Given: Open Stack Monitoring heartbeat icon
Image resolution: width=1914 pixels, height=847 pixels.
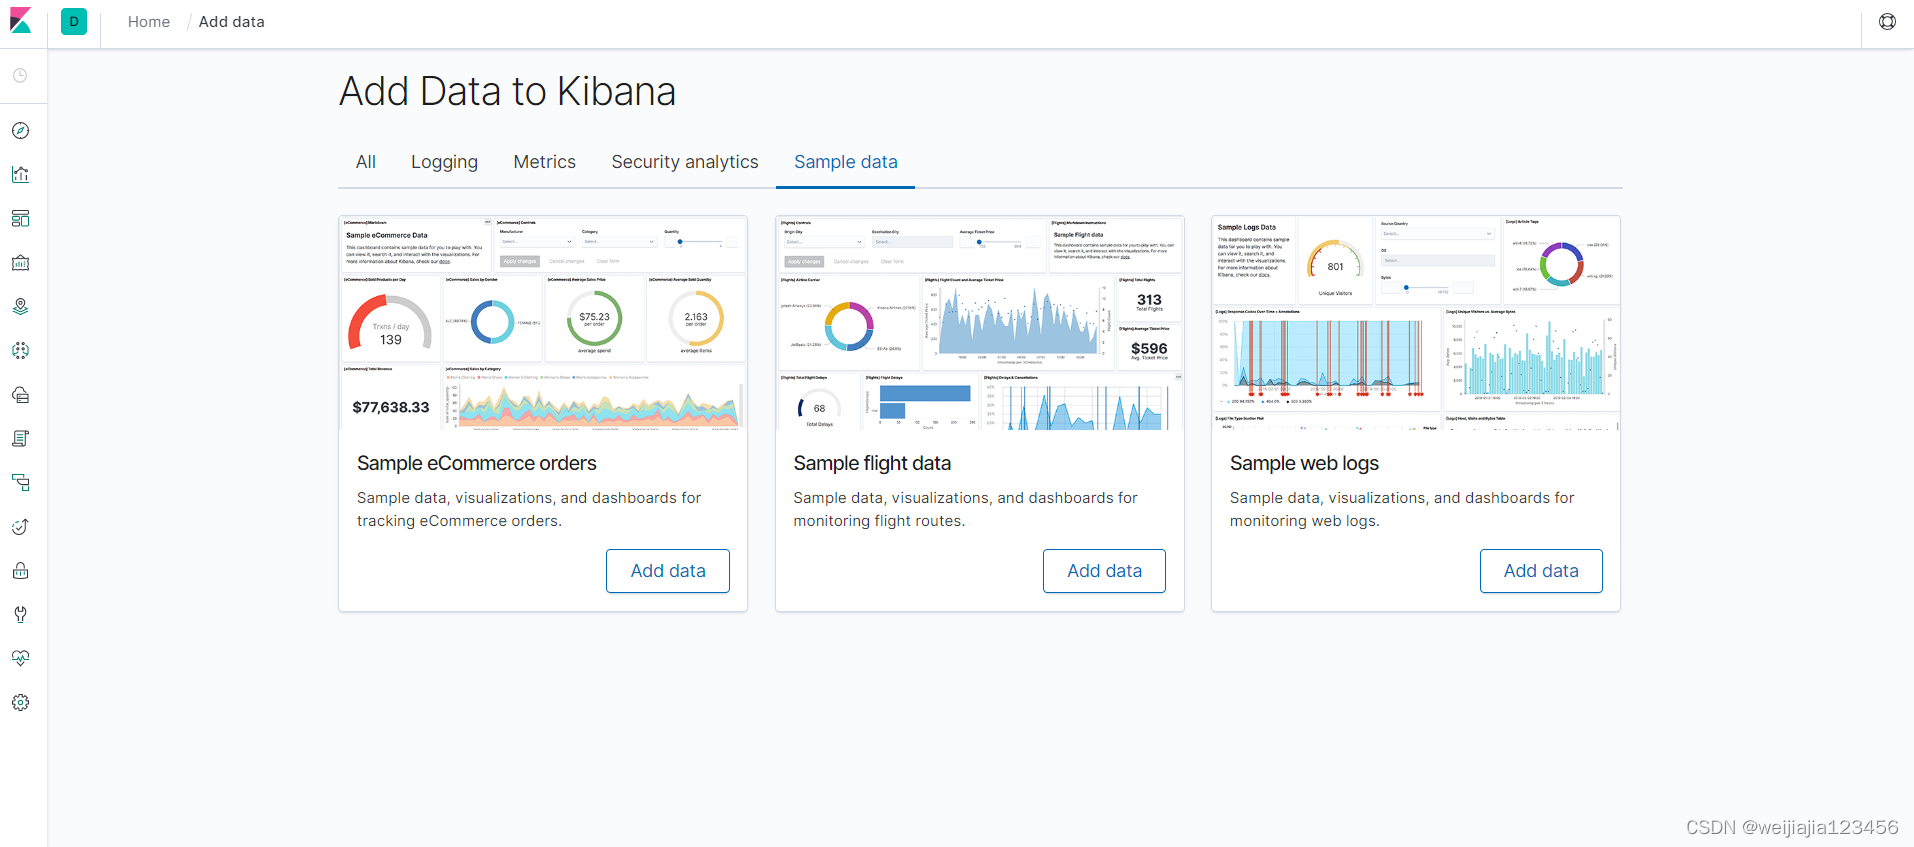Looking at the screenshot, I should [x=20, y=658].
